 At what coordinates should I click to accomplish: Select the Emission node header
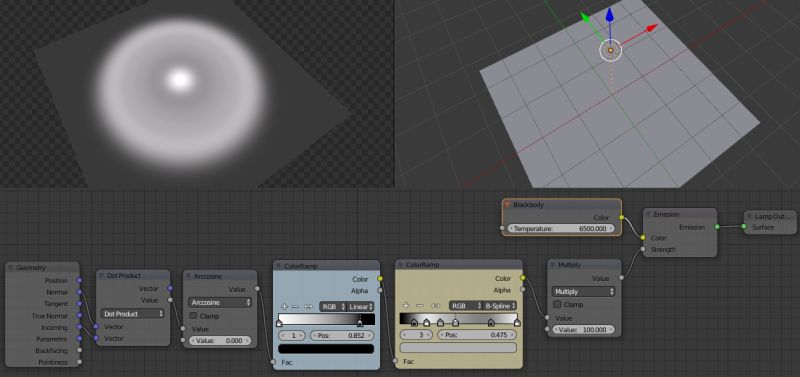[680, 214]
